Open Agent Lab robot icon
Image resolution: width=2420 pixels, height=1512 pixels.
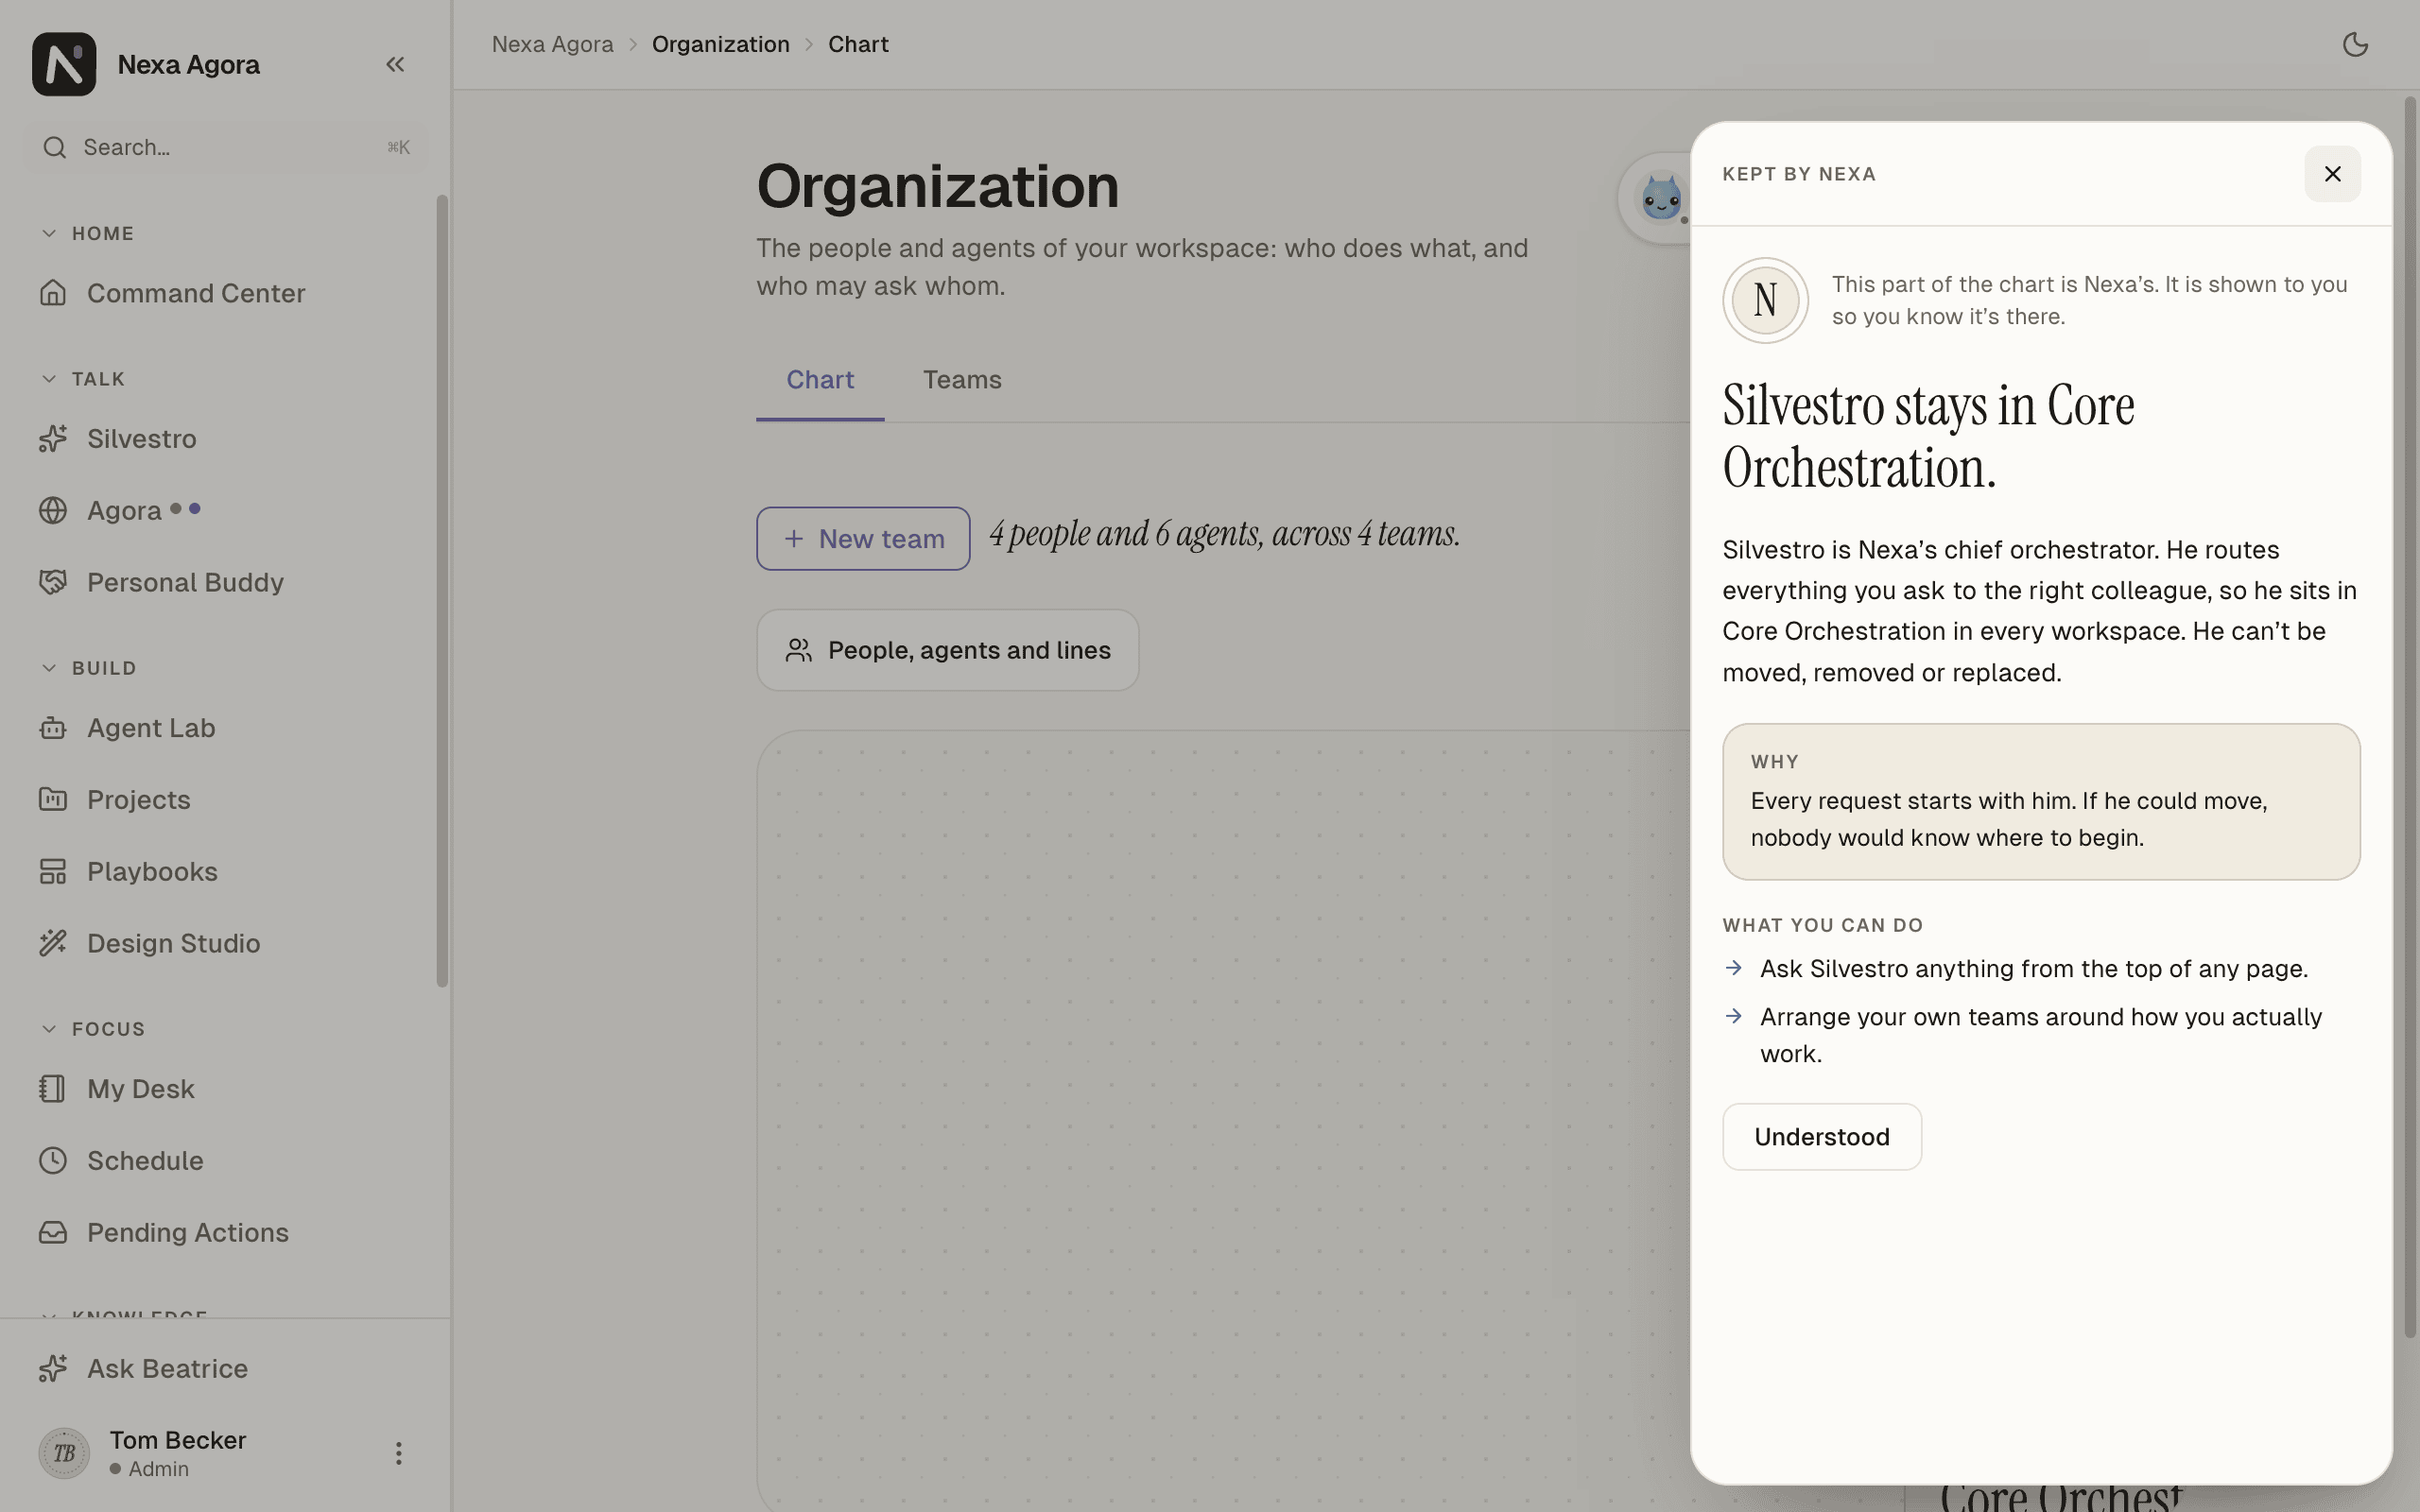point(53,728)
